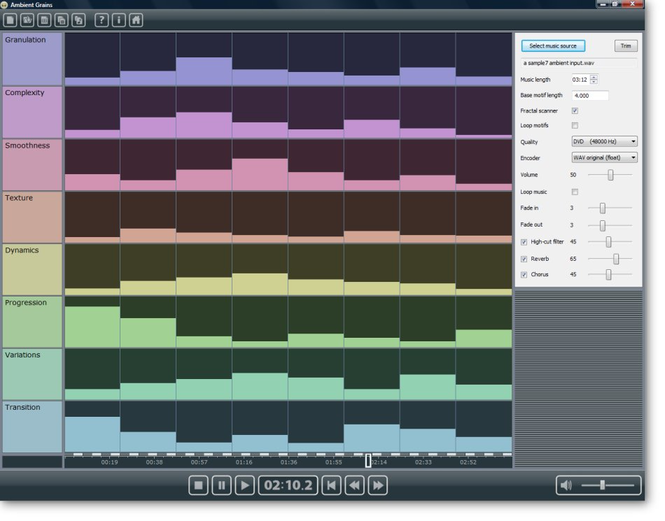The height and width of the screenshot is (521, 665).
Task: Open the Quality dropdown showing DVD (48000 Hz)
Action: point(604,141)
